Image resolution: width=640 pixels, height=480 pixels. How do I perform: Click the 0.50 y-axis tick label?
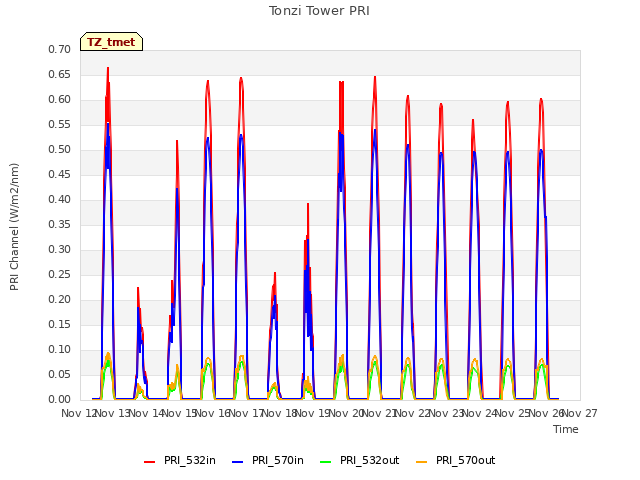[x=60, y=149]
